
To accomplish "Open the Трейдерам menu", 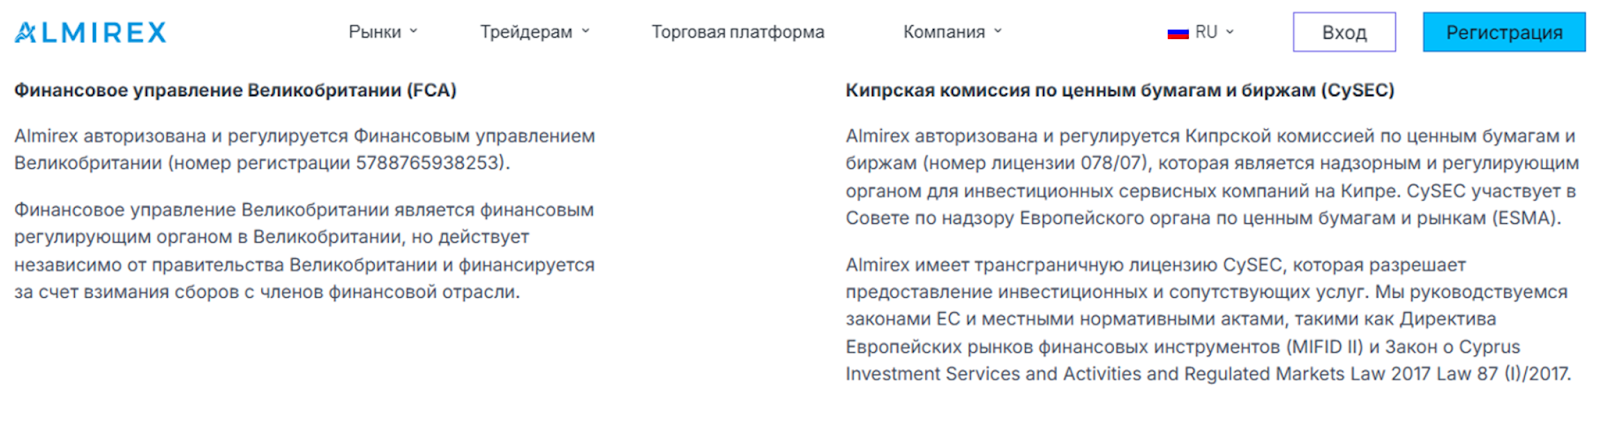I will 526,32.
